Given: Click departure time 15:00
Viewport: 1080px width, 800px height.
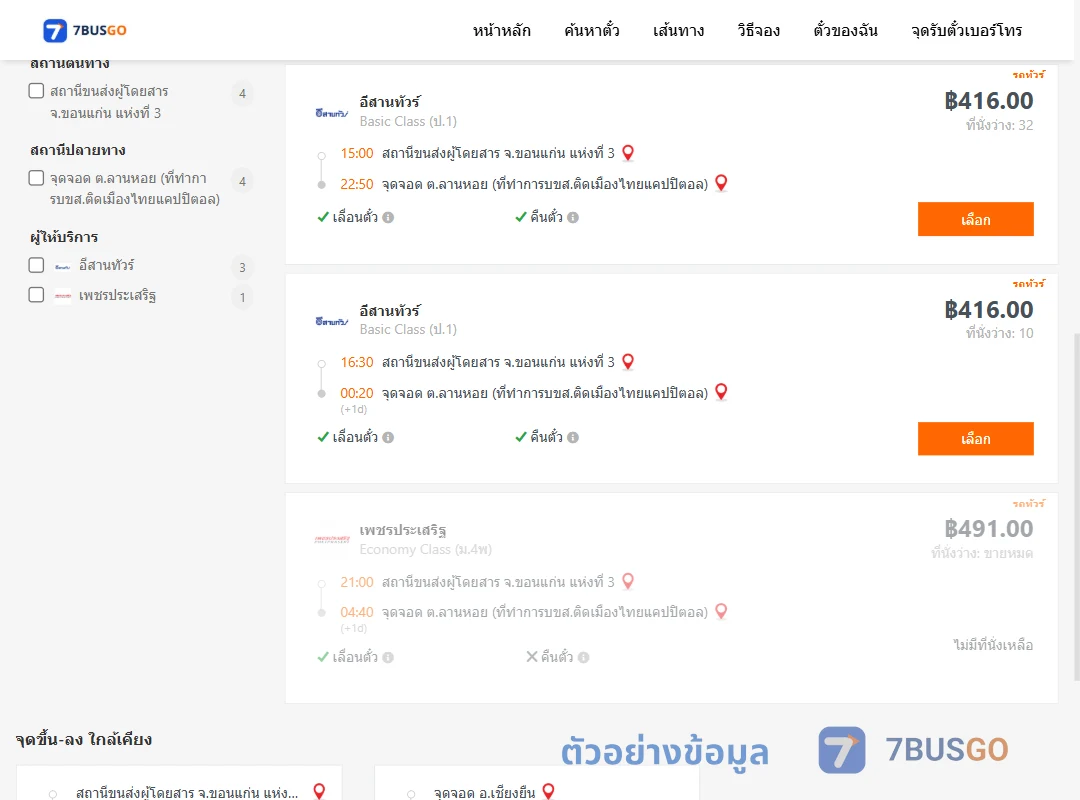Looking at the screenshot, I should pos(357,153).
